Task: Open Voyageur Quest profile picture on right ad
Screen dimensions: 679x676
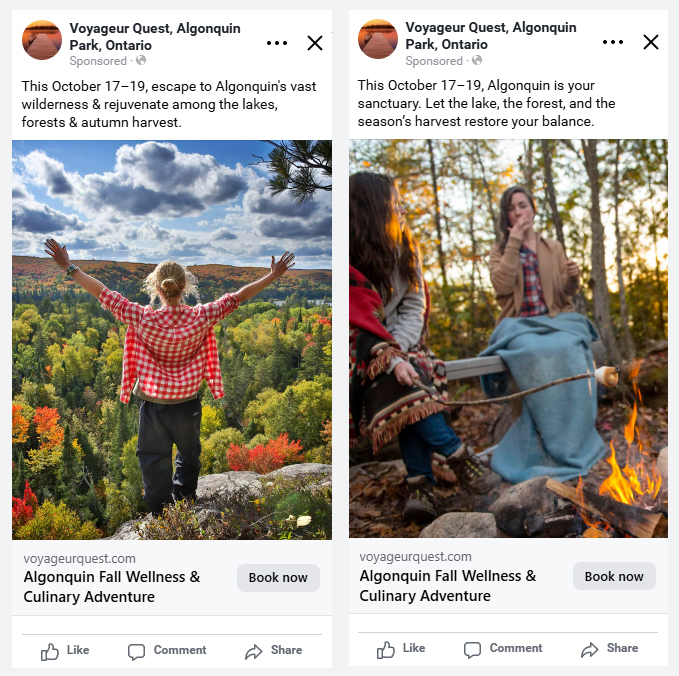Action: point(378,40)
